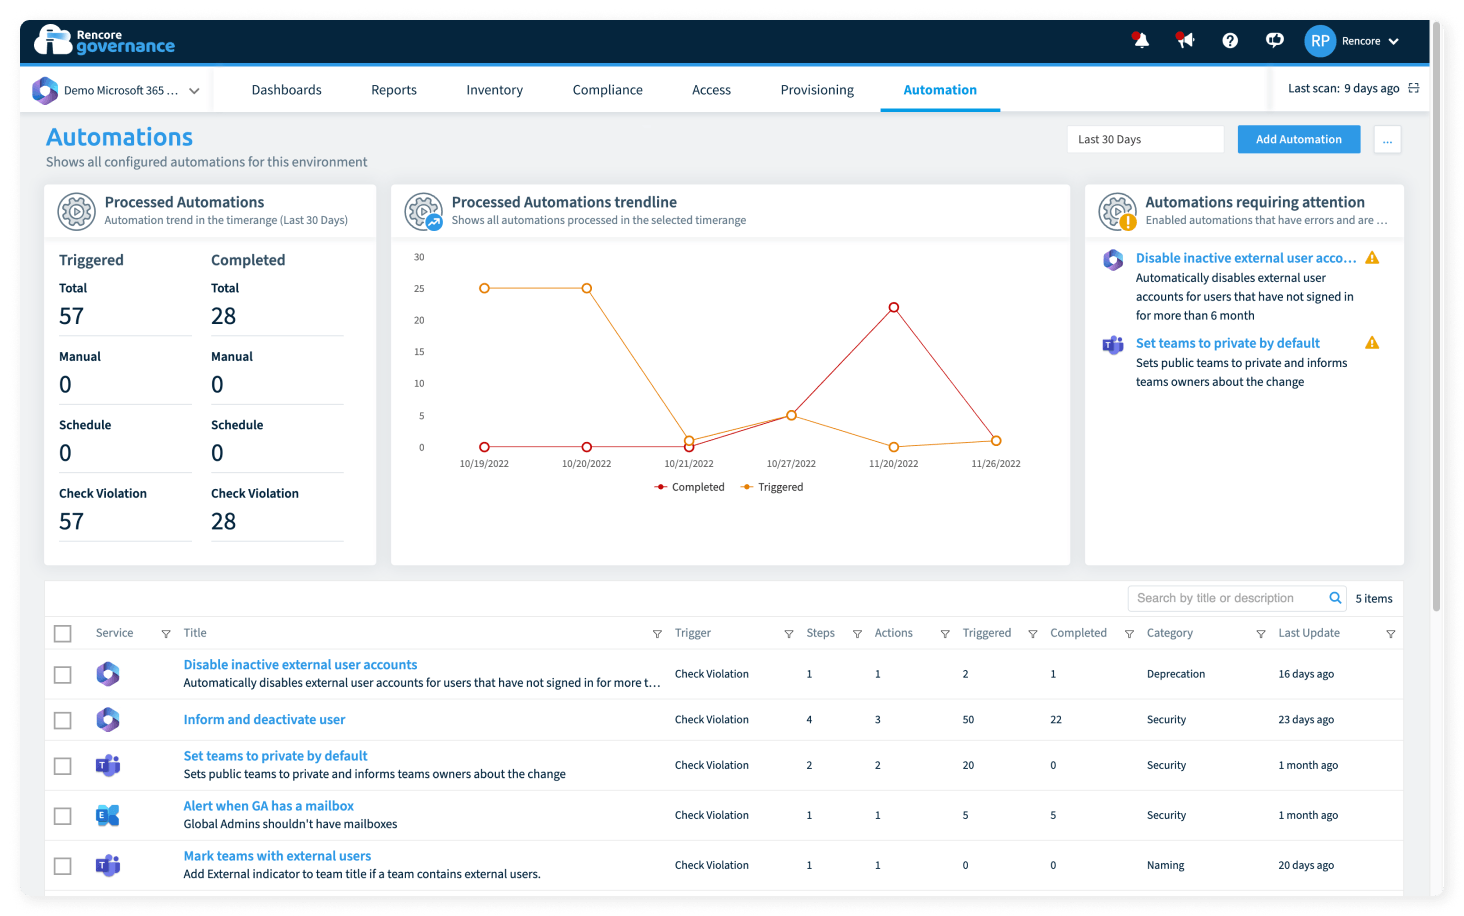This screenshot has height=916, width=1464.
Task: Open Disable inactive external user accounts link in table
Action: point(300,665)
